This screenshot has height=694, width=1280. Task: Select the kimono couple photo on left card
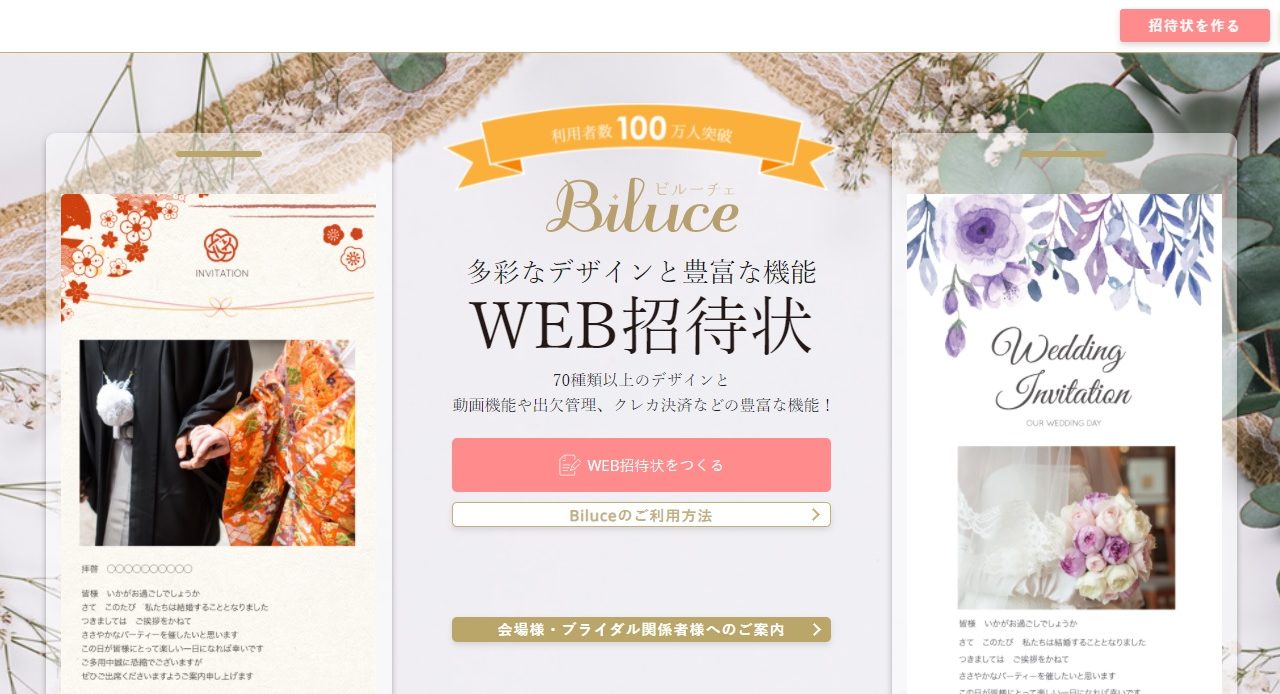(217, 443)
